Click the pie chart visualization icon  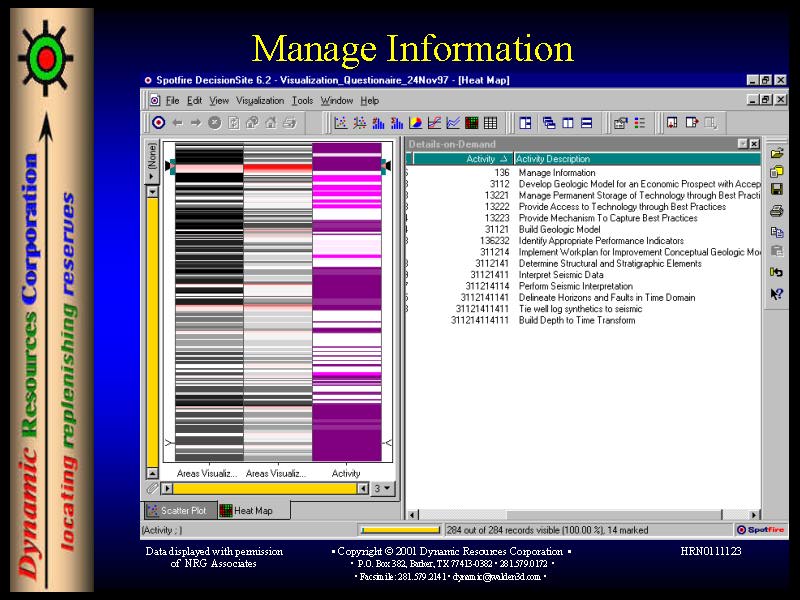(x=414, y=123)
